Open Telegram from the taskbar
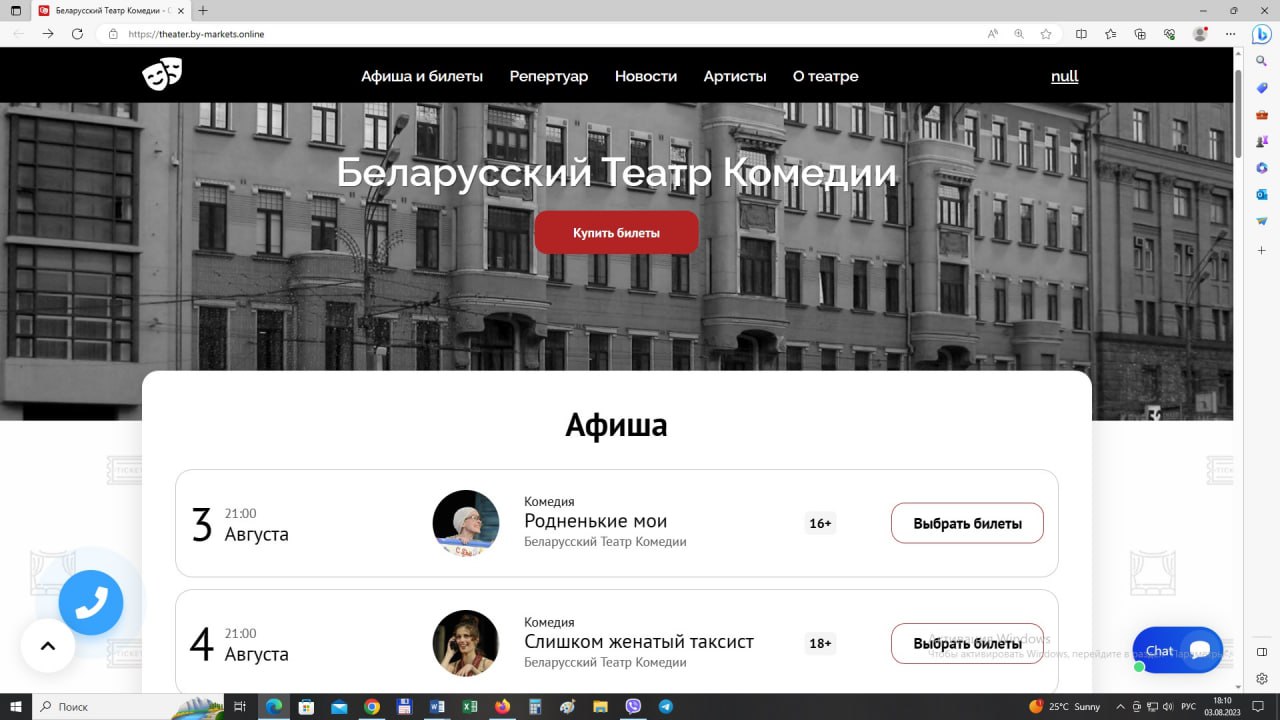1280x720 pixels. pos(665,707)
